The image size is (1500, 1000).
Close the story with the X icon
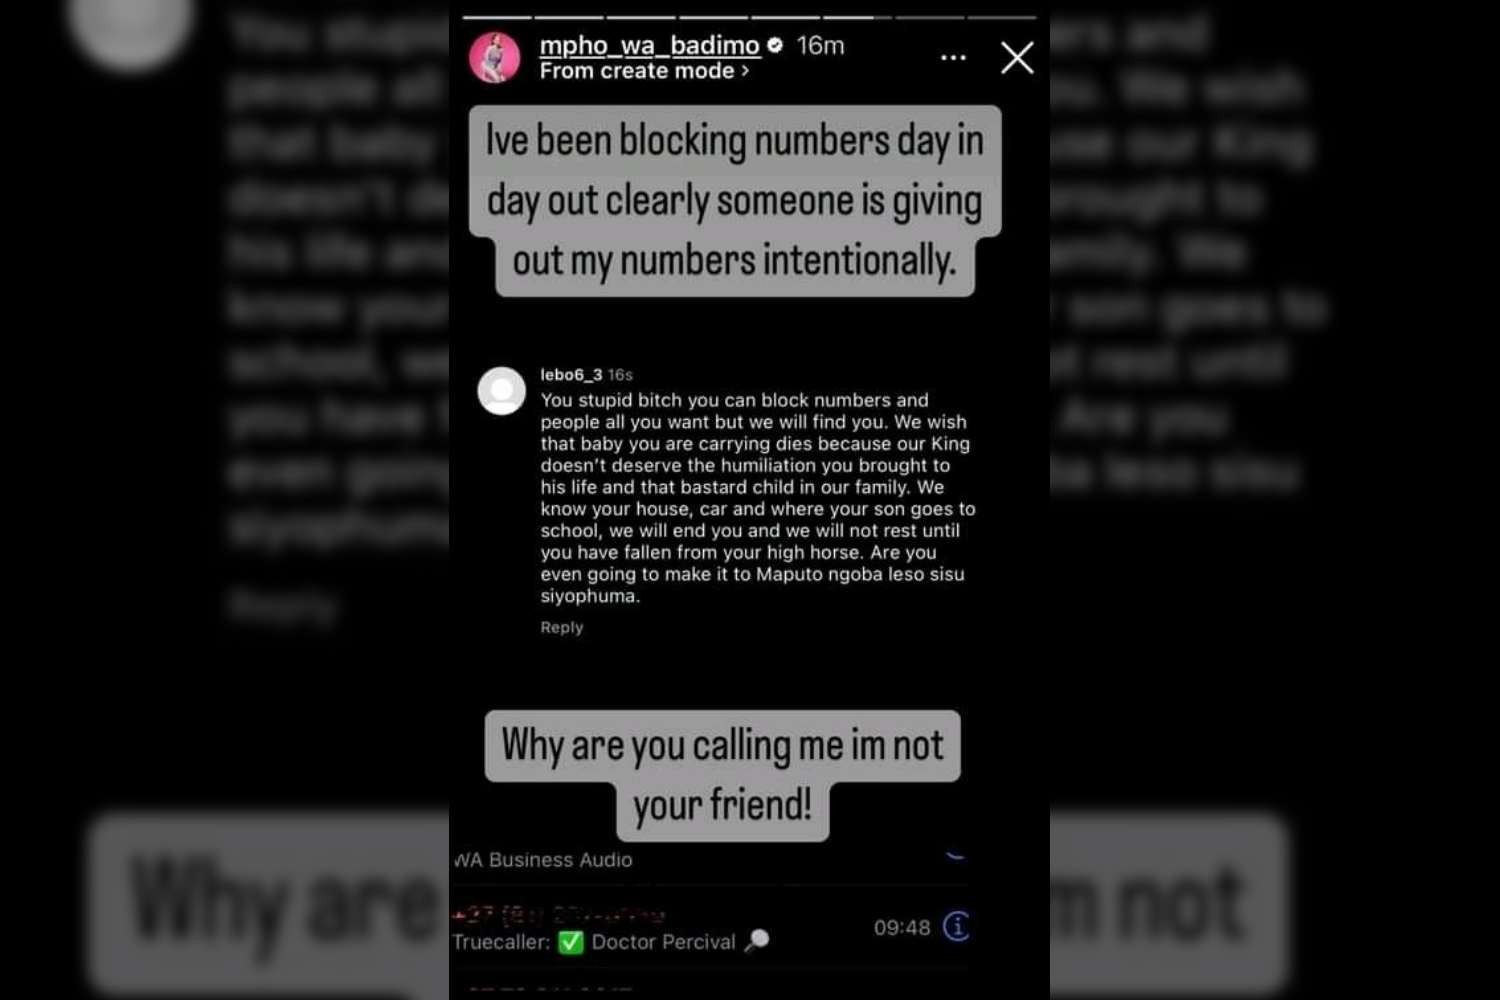(x=1017, y=58)
